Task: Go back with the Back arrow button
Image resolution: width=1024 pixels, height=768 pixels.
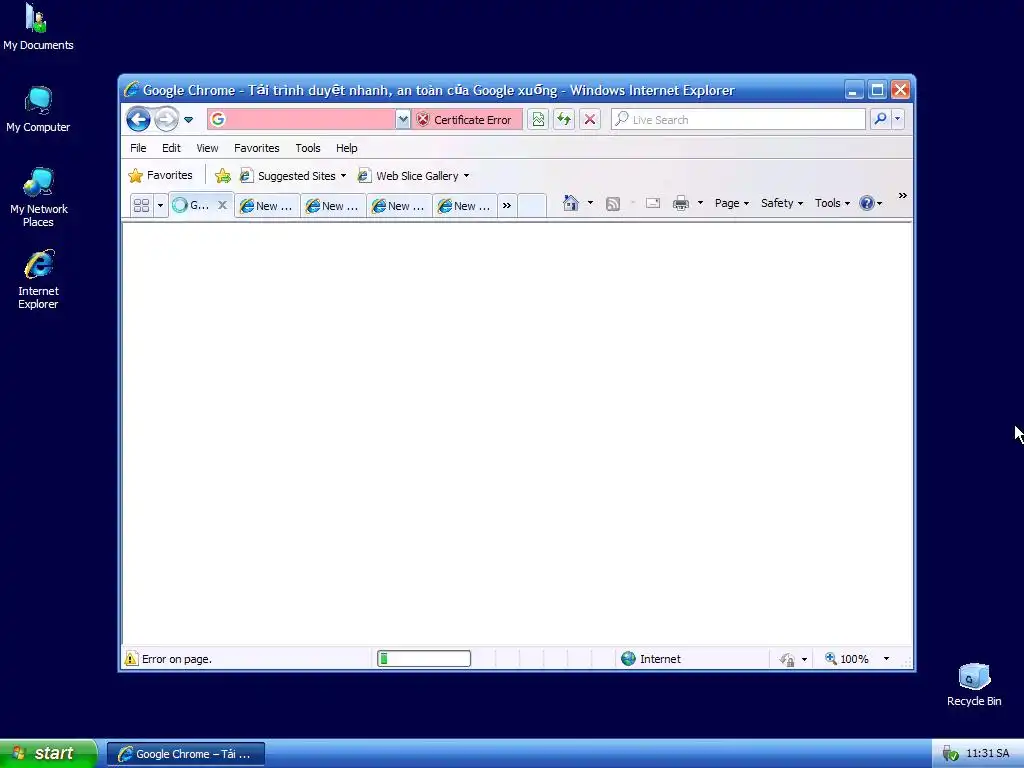Action: tap(138, 120)
